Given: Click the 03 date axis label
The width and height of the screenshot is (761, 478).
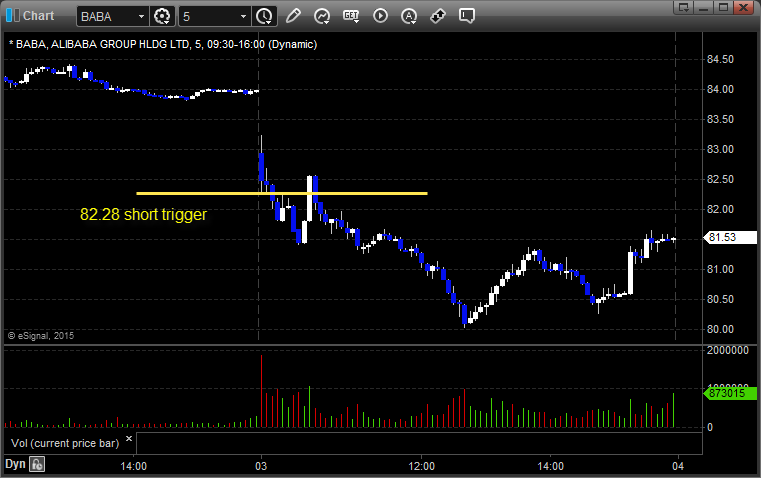Looking at the screenshot, I should coord(261,466).
